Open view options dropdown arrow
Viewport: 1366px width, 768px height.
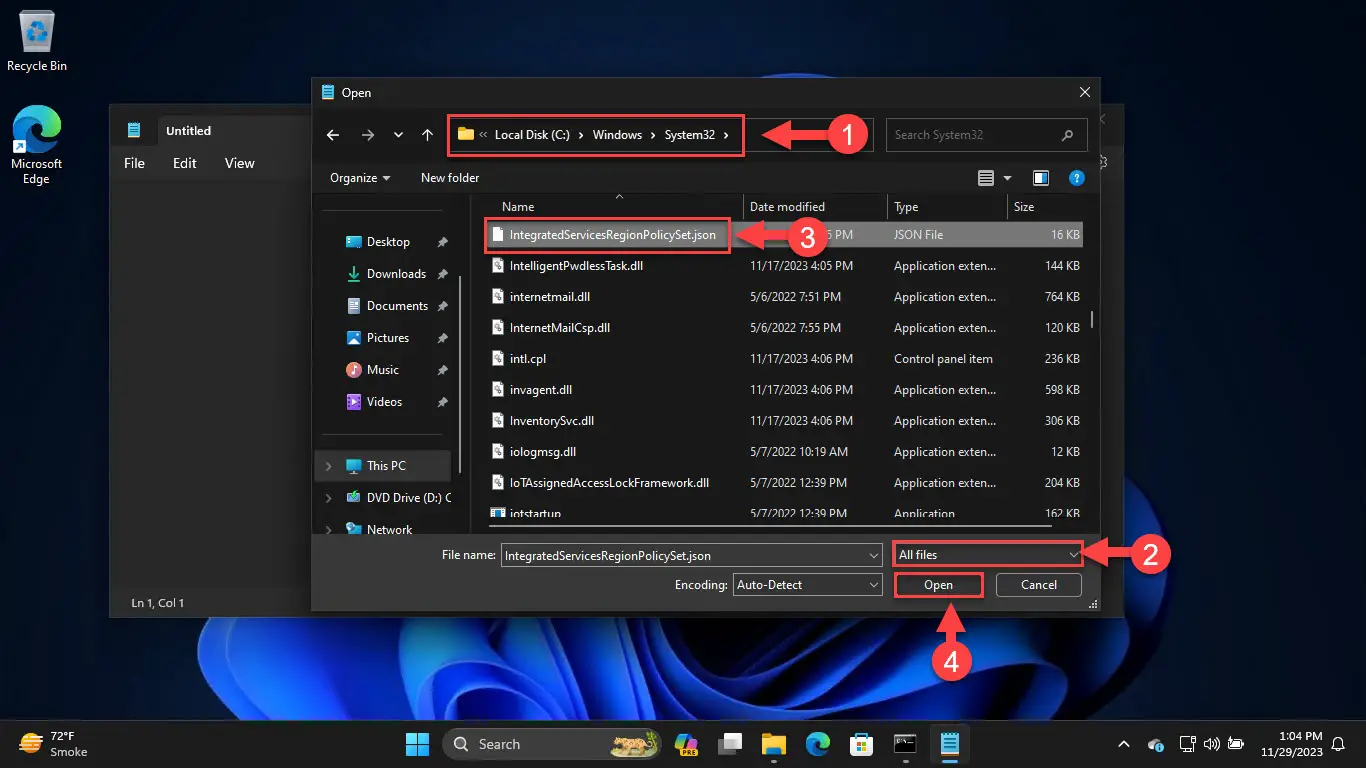(x=1007, y=178)
